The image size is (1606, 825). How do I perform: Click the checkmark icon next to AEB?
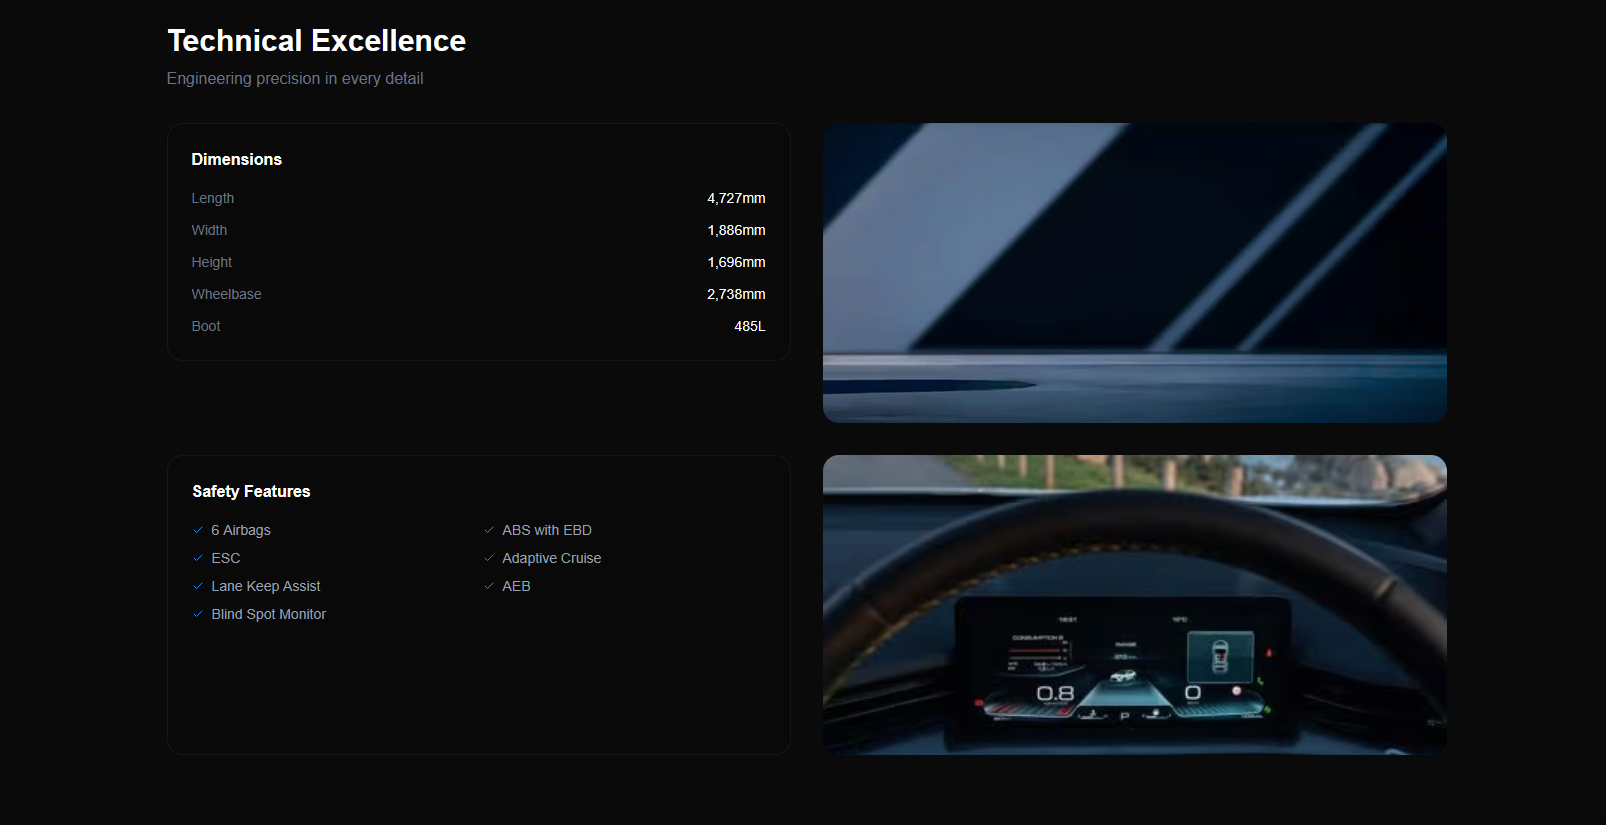[x=489, y=586]
